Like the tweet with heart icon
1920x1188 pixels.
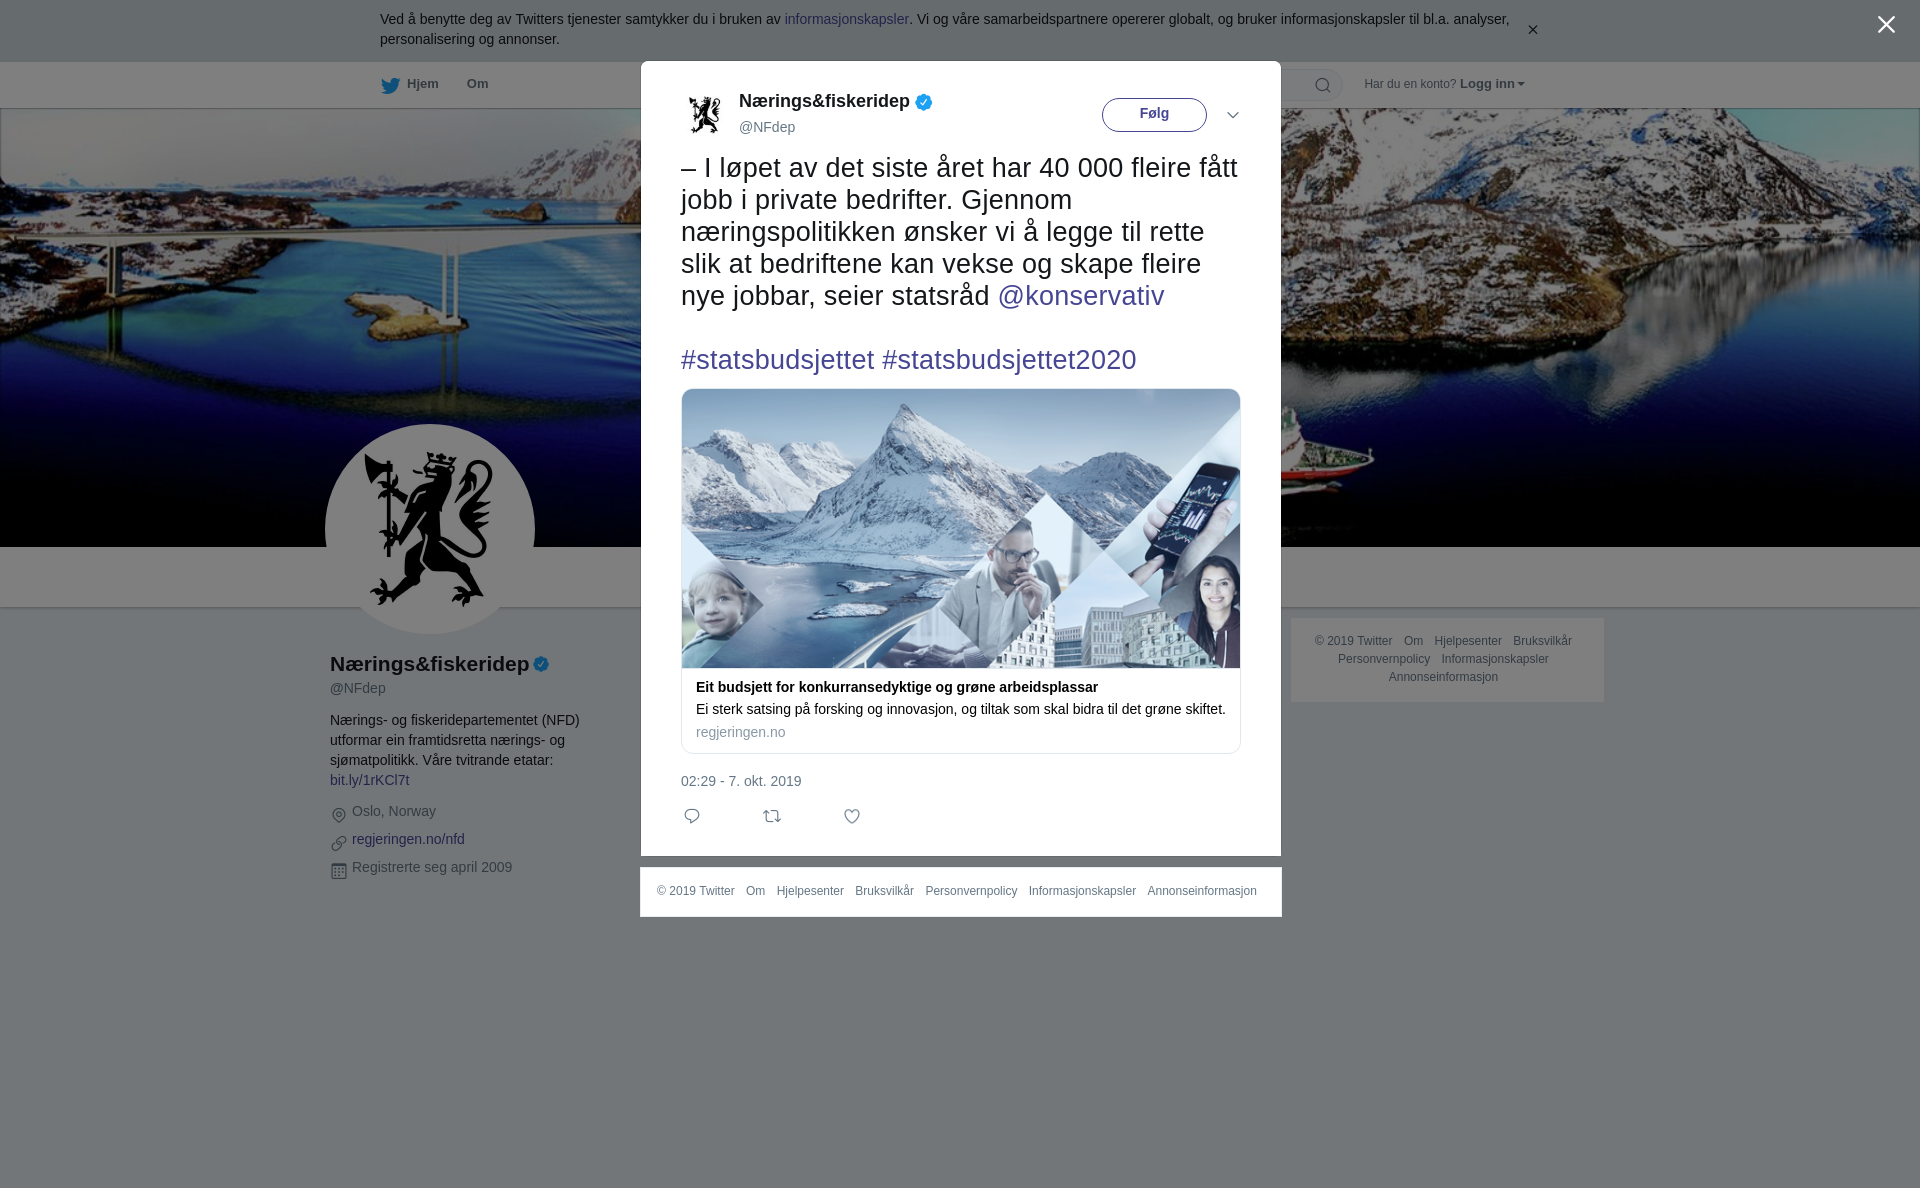852,816
